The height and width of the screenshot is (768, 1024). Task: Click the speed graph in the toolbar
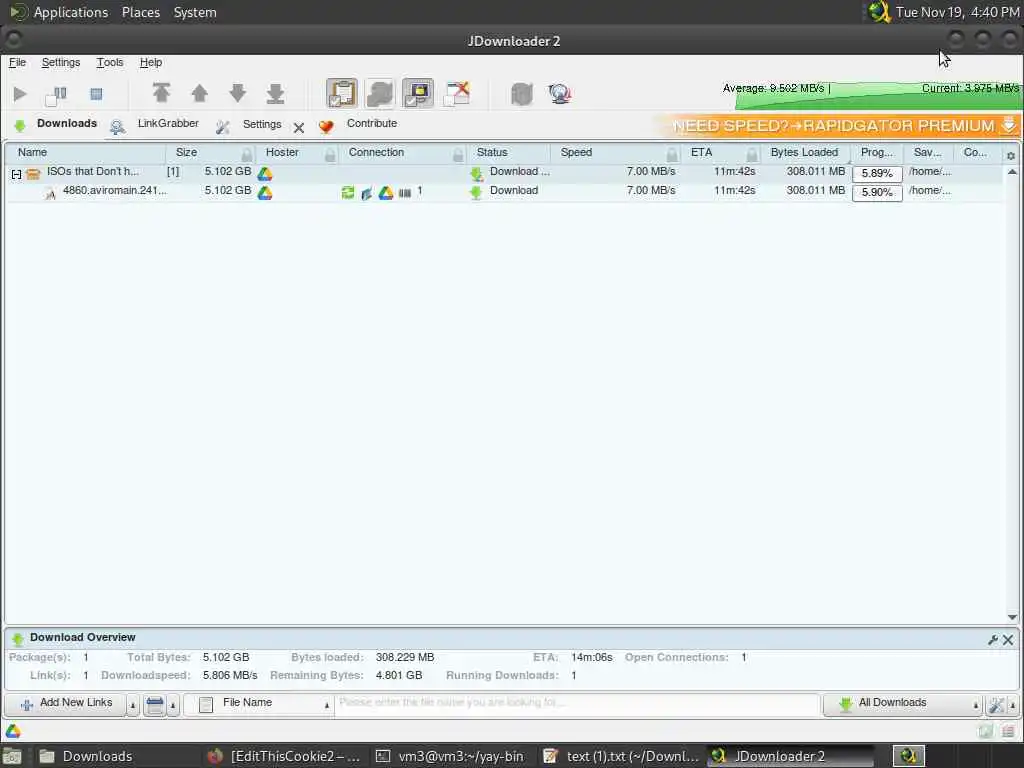point(878,95)
